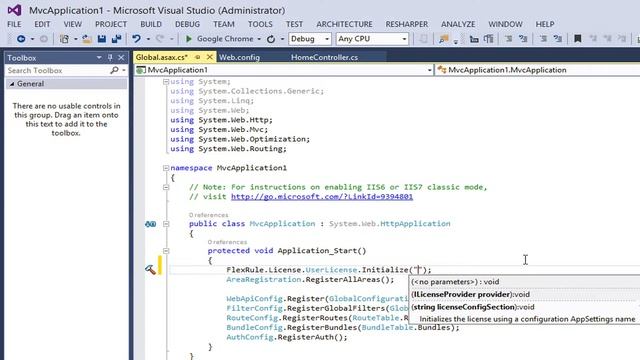Toggle a bookmark with the bookmark icon
The width and height of the screenshot is (640, 360).
click(578, 39)
